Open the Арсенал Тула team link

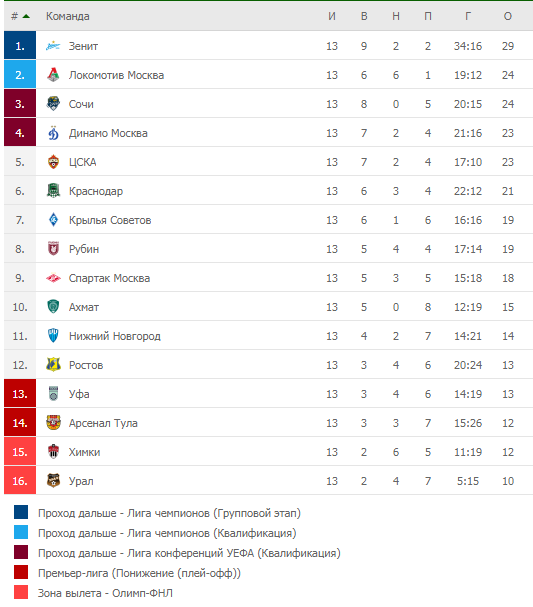click(103, 423)
